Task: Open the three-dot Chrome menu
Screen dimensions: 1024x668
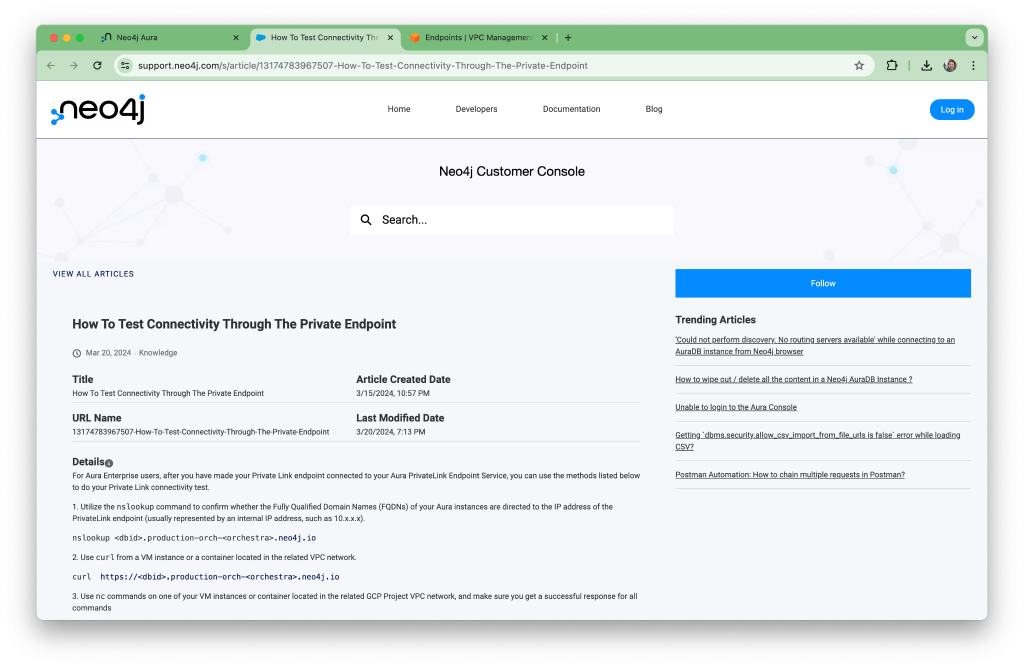Action: click(974, 65)
